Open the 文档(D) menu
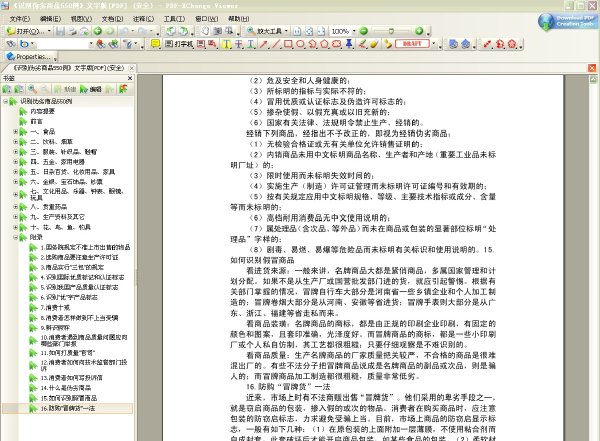 112,19
